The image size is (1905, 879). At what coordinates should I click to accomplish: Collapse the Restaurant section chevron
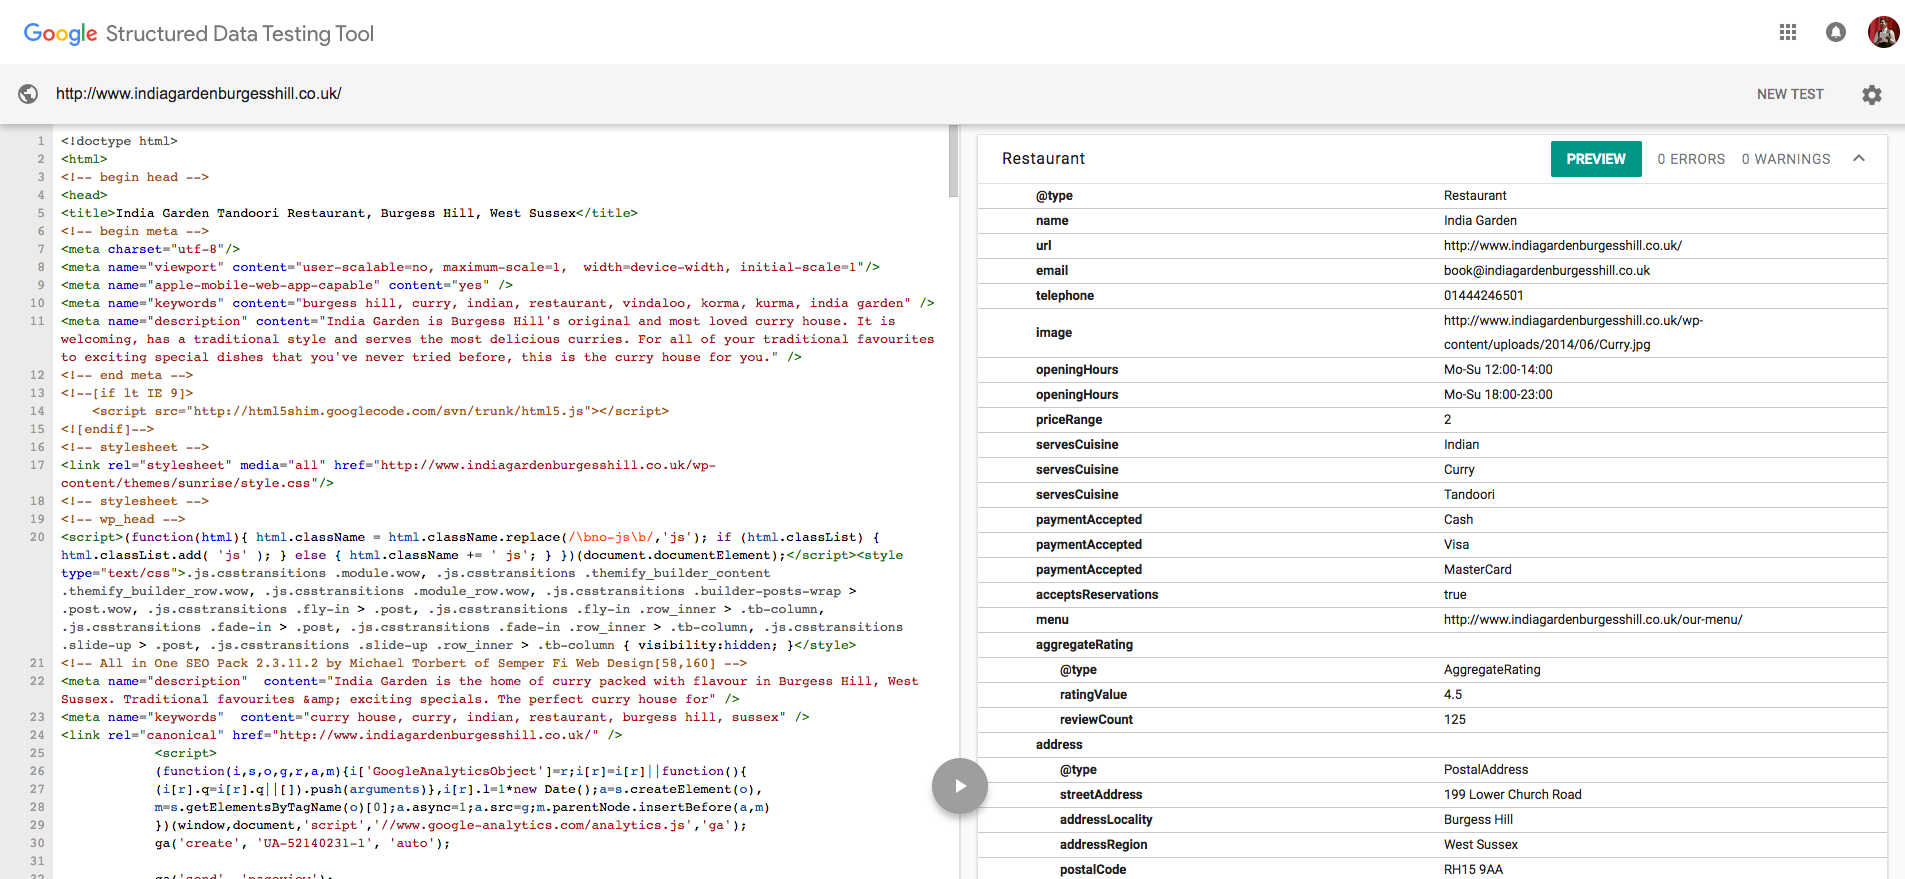click(1859, 158)
